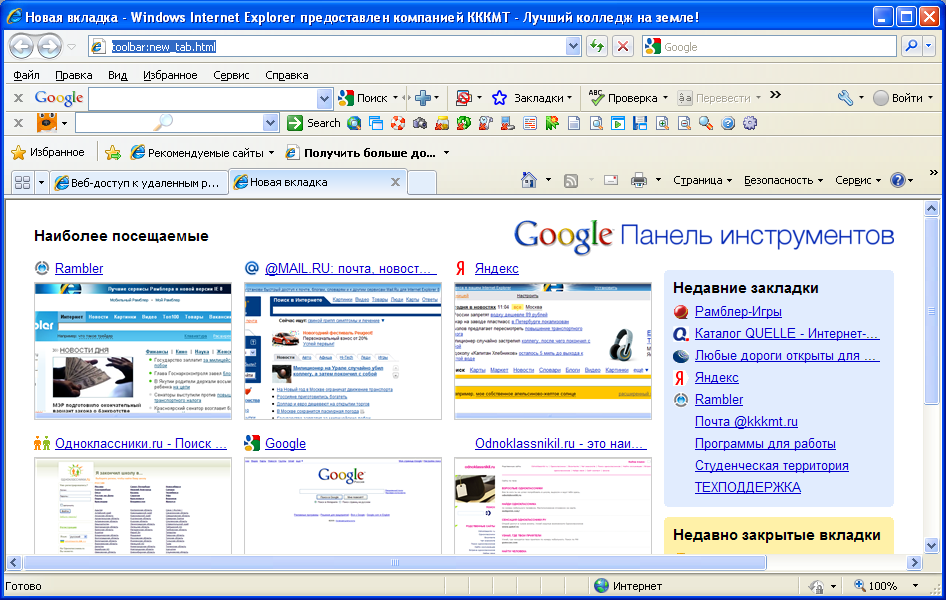946x600 pixels.
Task: Click the globe icon next to Search
Action: 354,123
